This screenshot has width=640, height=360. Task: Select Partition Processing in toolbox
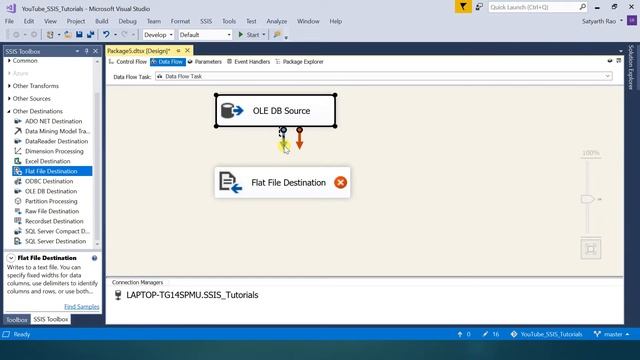pyautogui.click(x=52, y=201)
